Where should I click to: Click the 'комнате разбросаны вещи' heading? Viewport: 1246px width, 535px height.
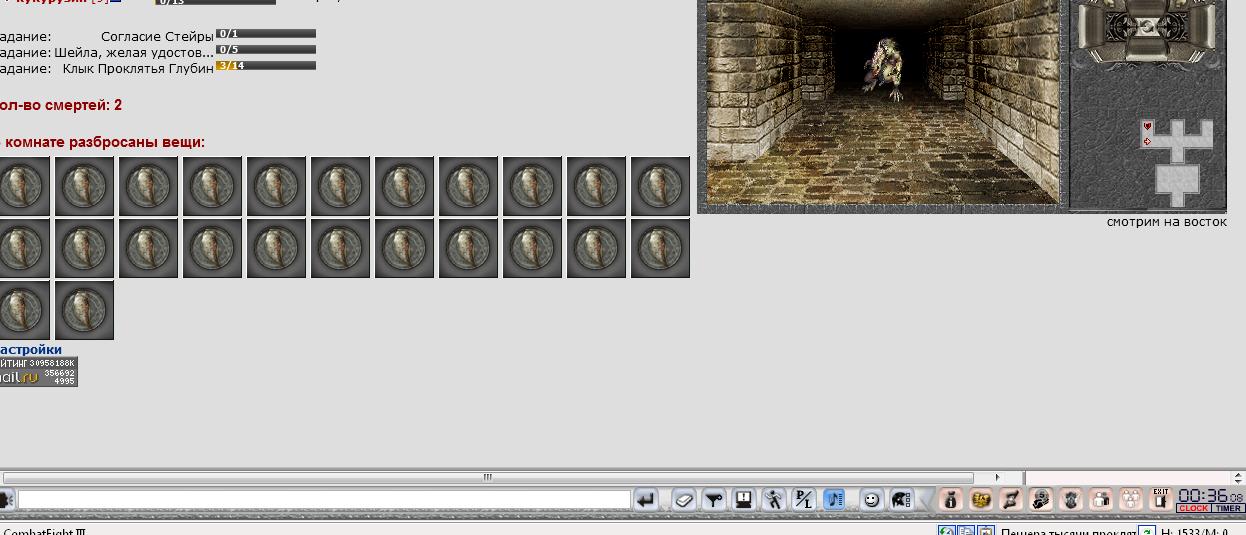(x=105, y=142)
